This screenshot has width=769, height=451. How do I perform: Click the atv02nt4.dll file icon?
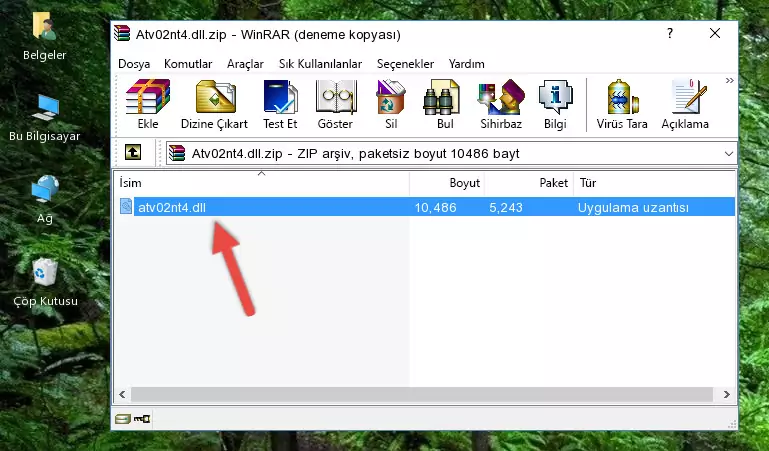click(126, 206)
